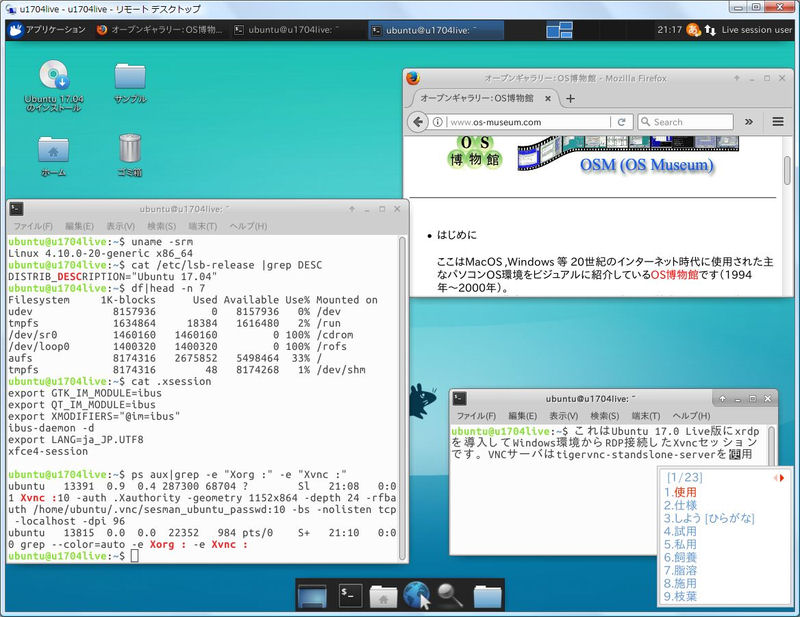The width and height of the screenshot is (800, 617).
Task: Show site information icon in URL bar
Action: [437, 122]
